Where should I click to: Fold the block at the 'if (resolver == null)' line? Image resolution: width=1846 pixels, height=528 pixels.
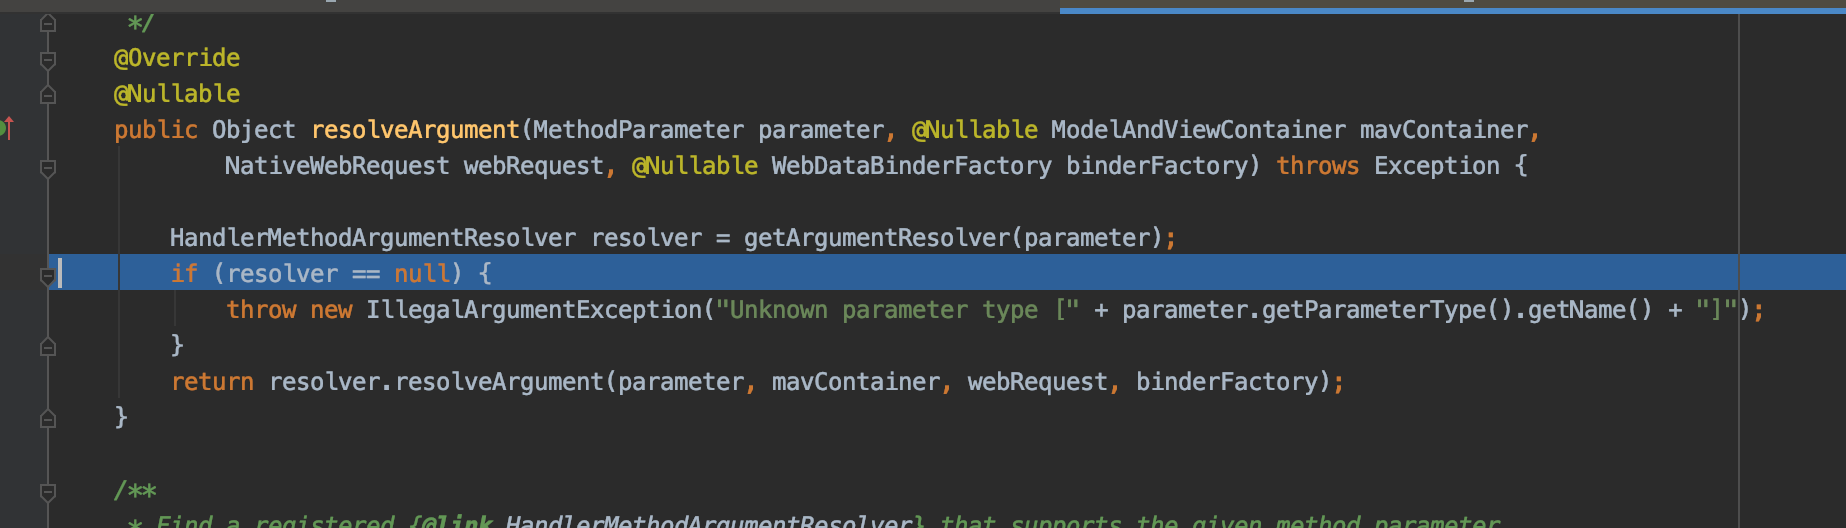click(x=47, y=275)
